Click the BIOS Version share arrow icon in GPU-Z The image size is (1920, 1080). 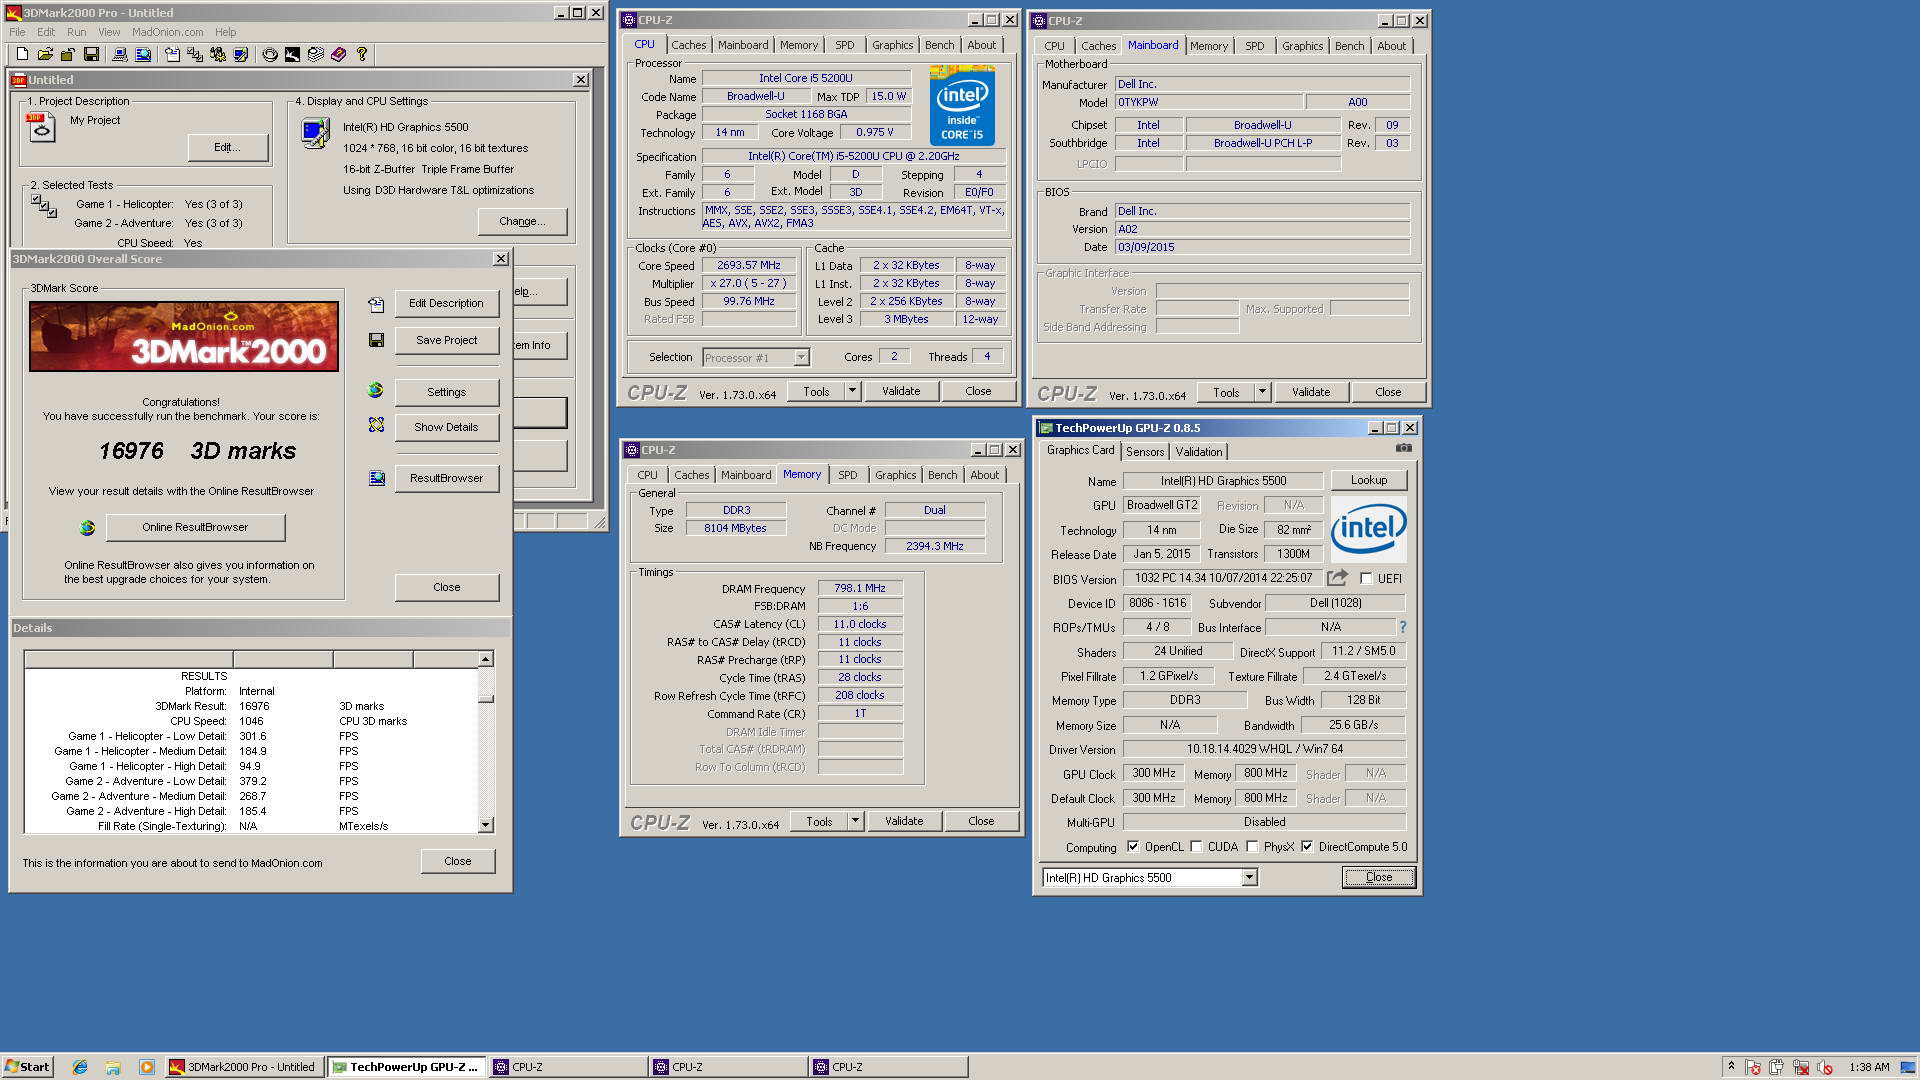pyautogui.click(x=1337, y=578)
